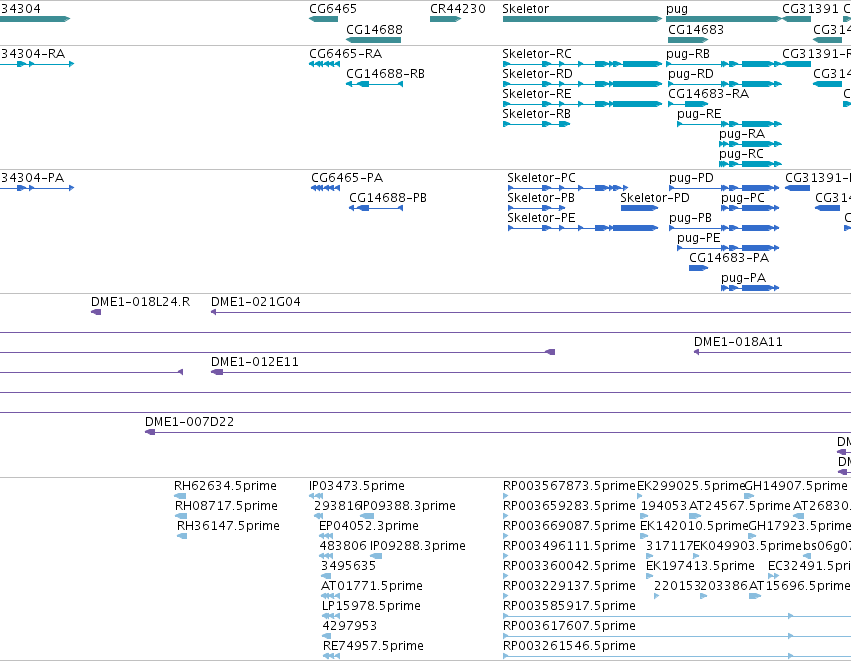Viewport: 851px width, 661px height.
Task: Click protein pug-PA feature
Action: click(x=750, y=288)
